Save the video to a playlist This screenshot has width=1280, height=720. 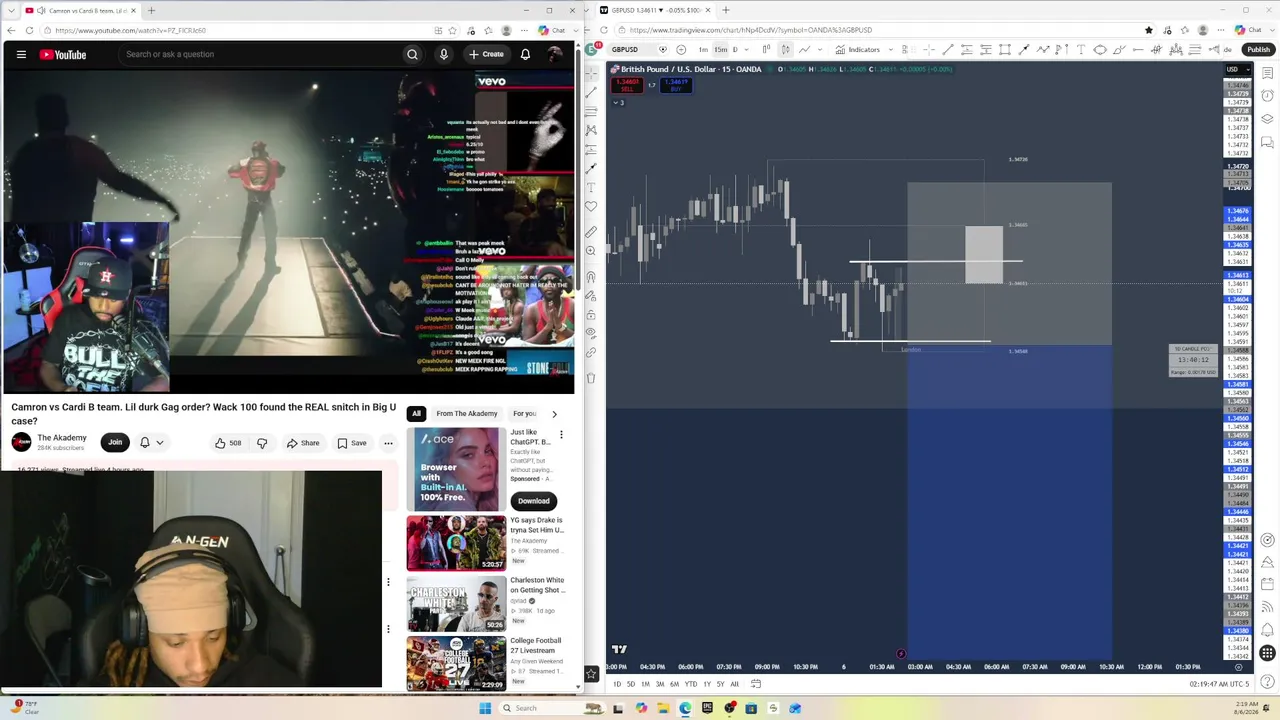[352, 443]
